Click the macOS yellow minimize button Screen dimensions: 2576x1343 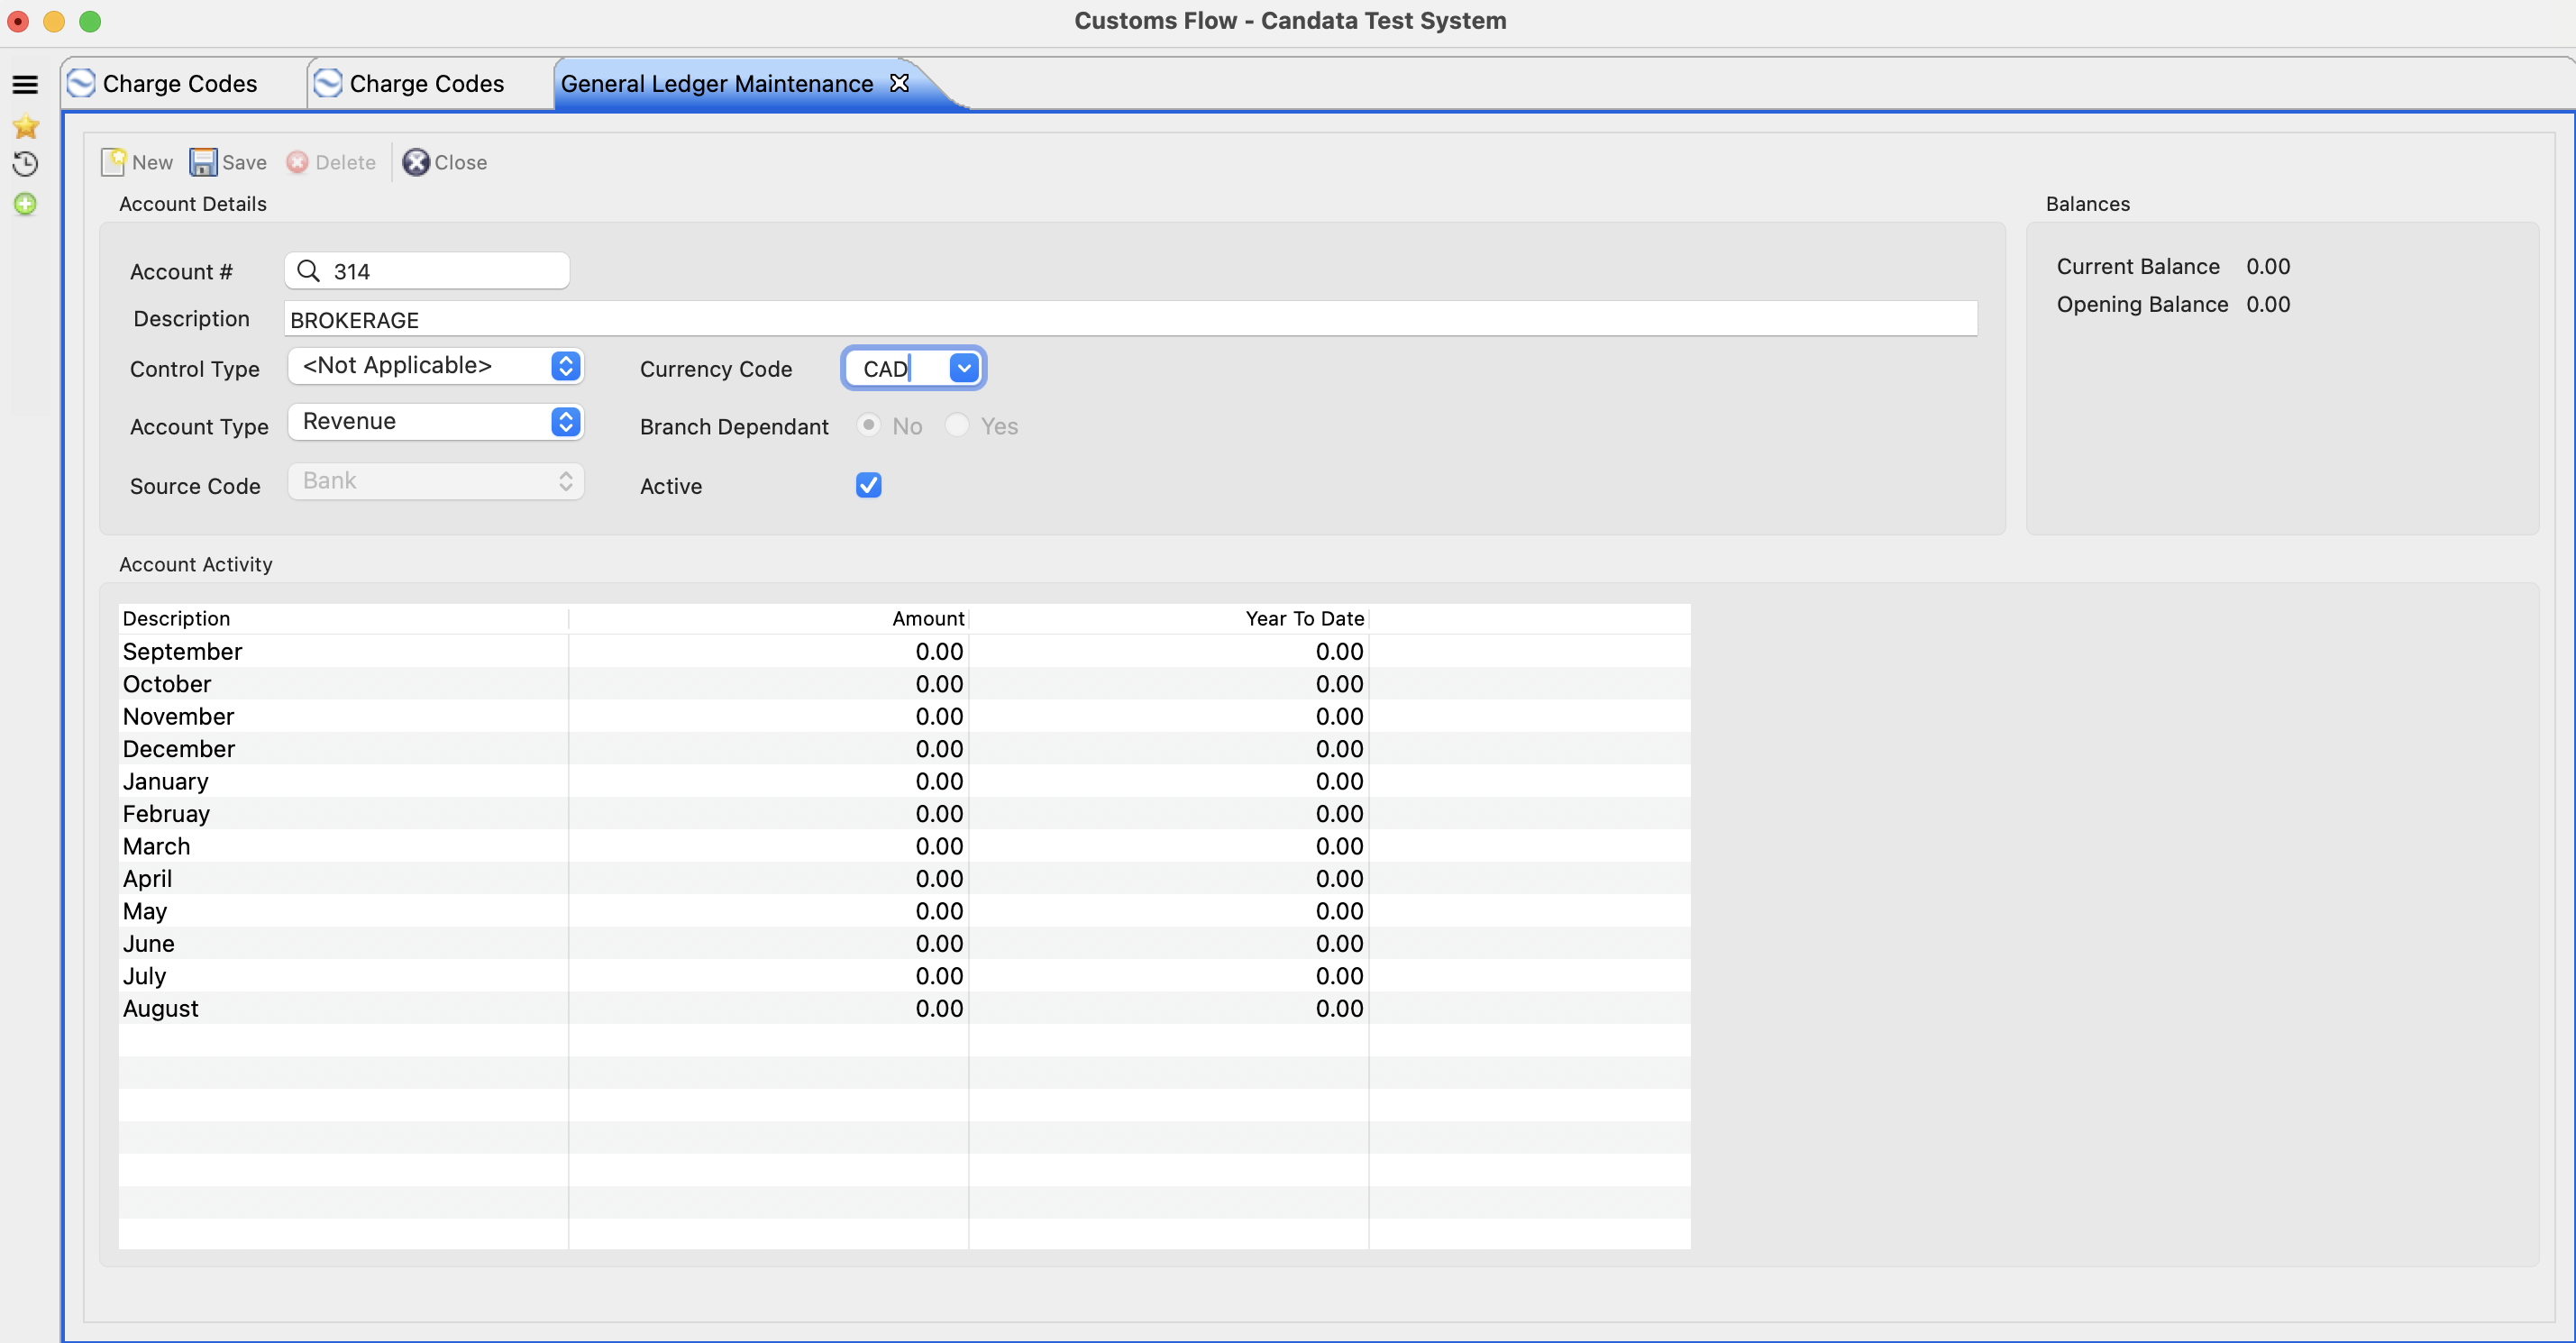coord(54,21)
